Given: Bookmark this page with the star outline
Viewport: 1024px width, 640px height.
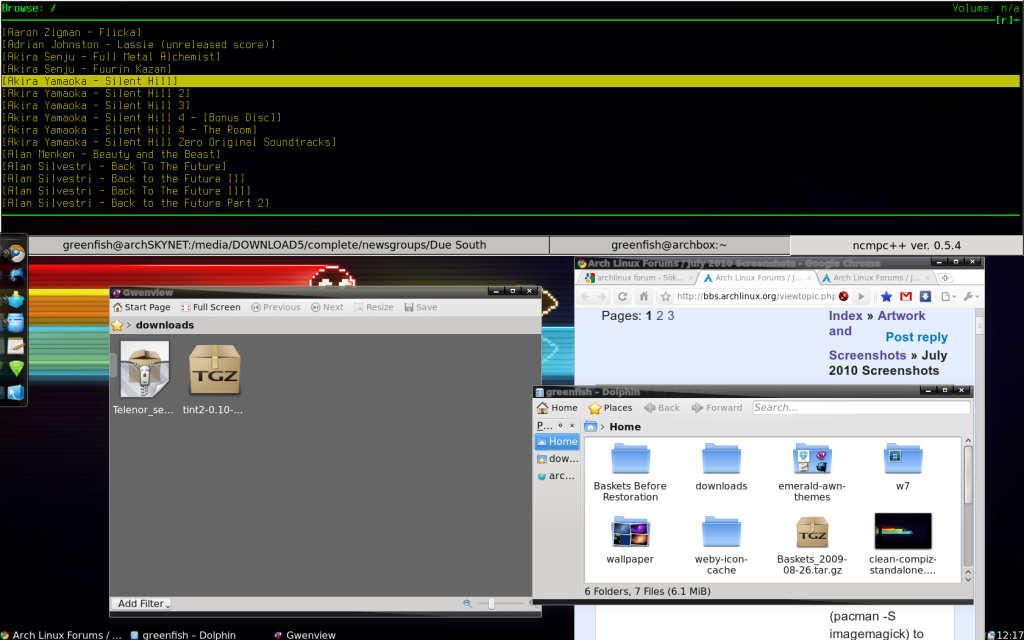Looking at the screenshot, I should [x=665, y=296].
